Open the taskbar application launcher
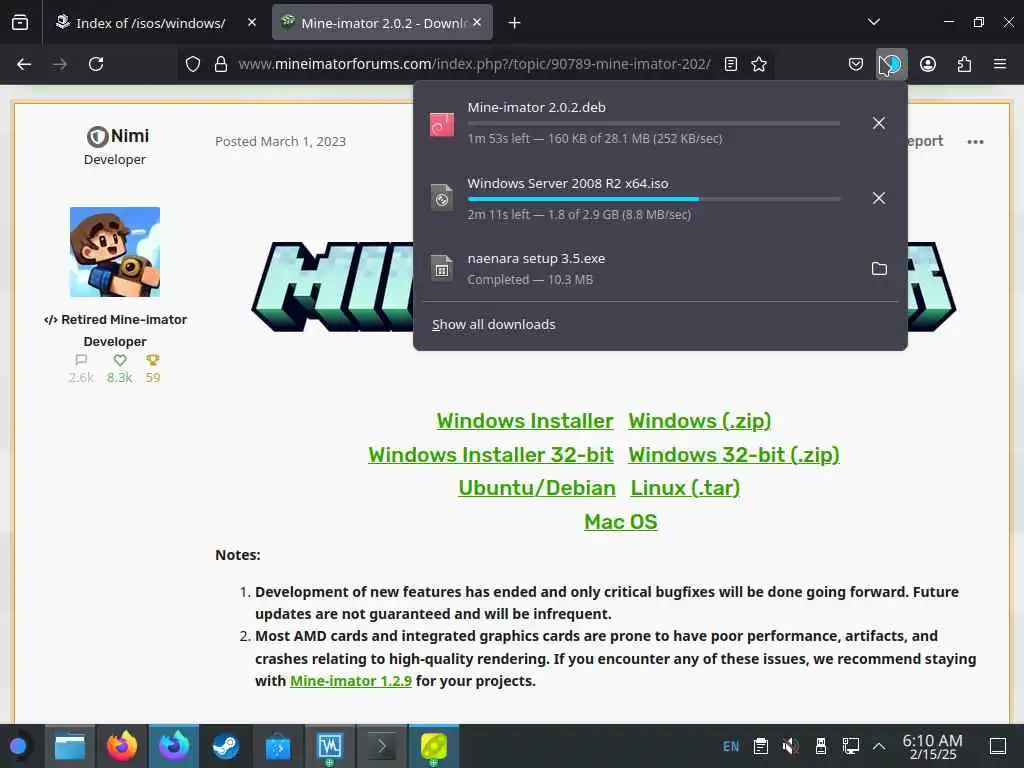Viewport: 1024px width, 768px height. click(x=18, y=746)
